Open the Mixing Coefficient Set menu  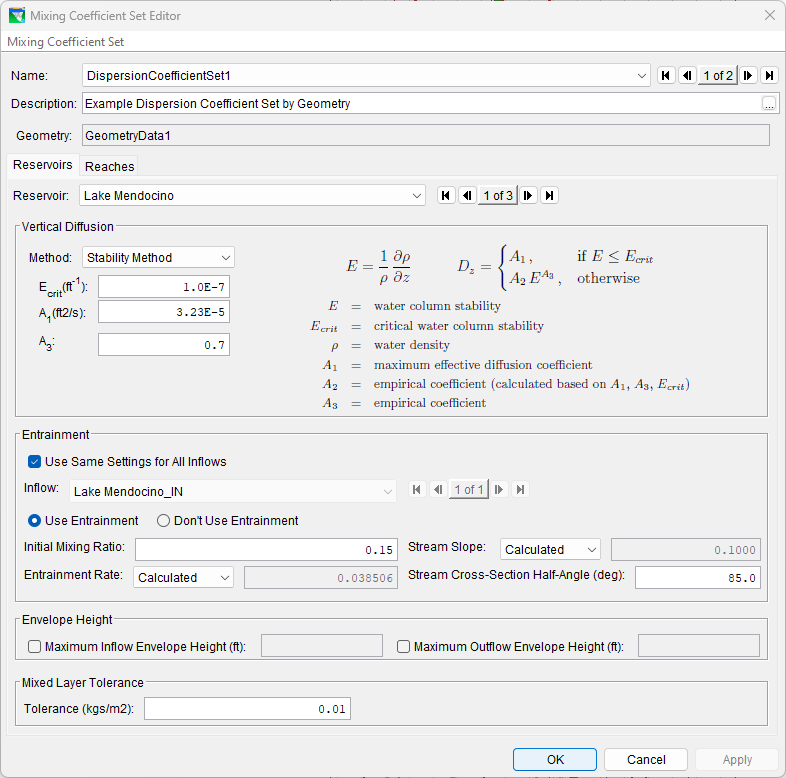pyautogui.click(x=66, y=42)
